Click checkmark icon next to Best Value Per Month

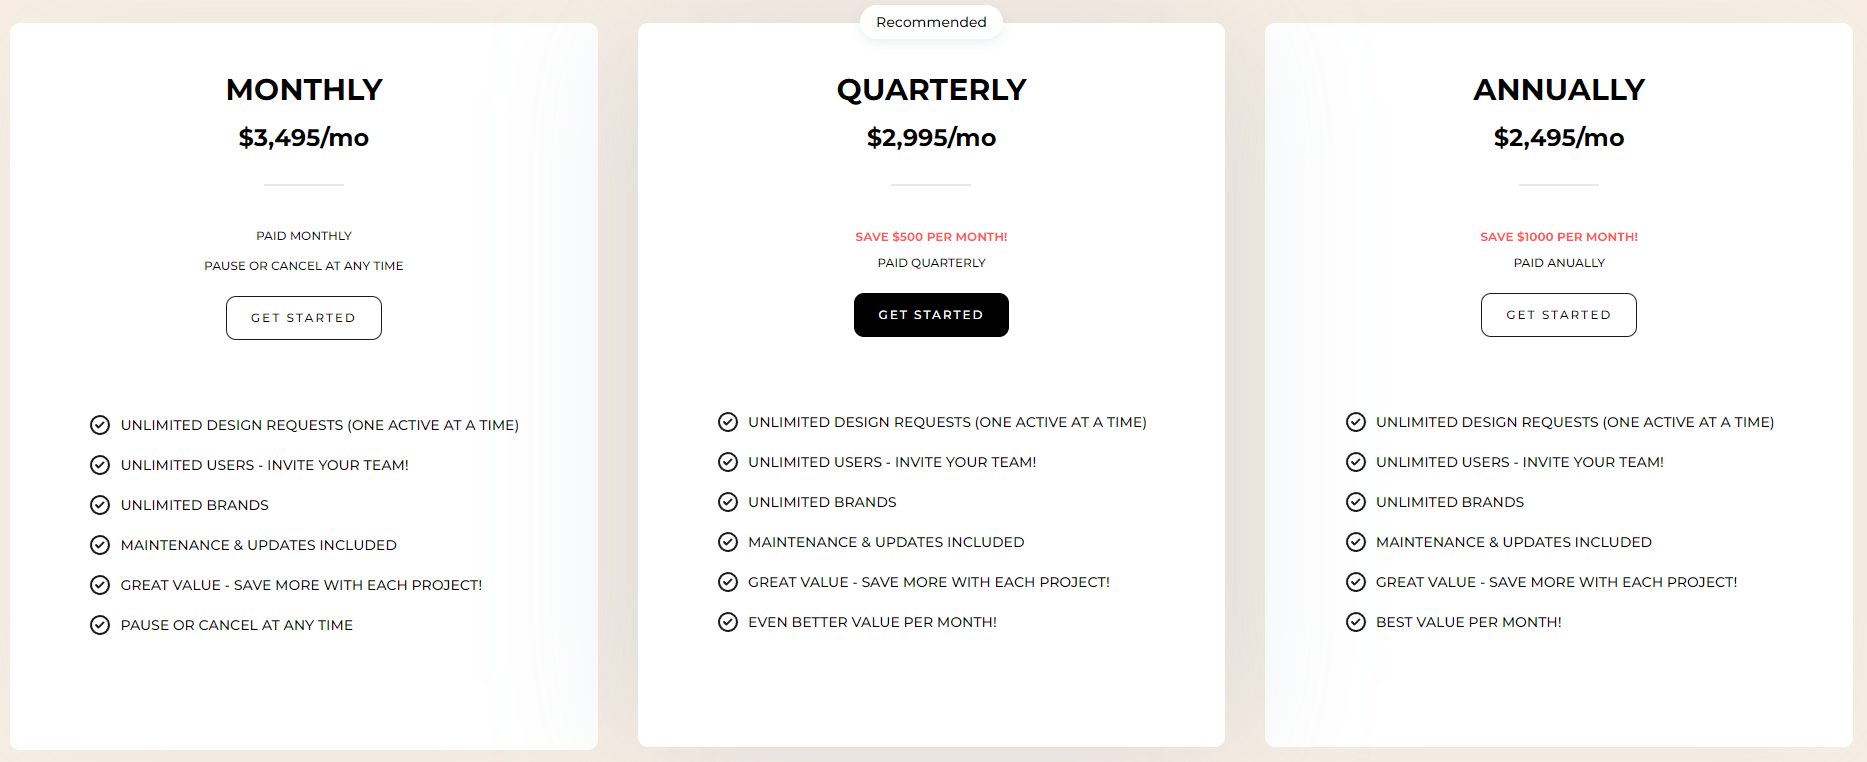1356,622
